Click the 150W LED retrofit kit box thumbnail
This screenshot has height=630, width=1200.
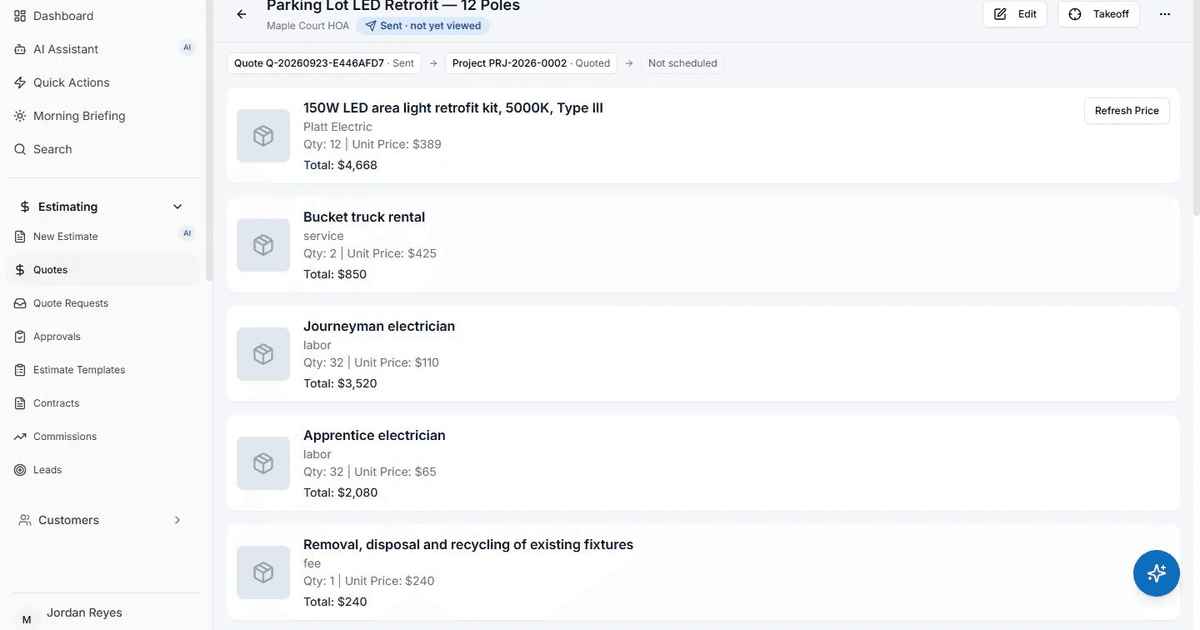(x=263, y=136)
